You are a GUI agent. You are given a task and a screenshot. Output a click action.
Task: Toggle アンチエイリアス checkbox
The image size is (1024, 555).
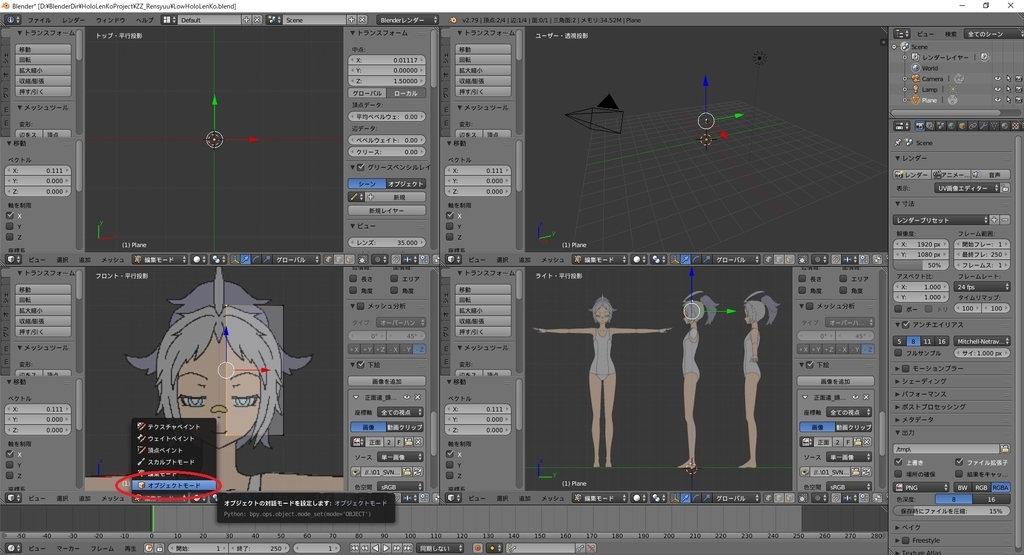click(906, 325)
